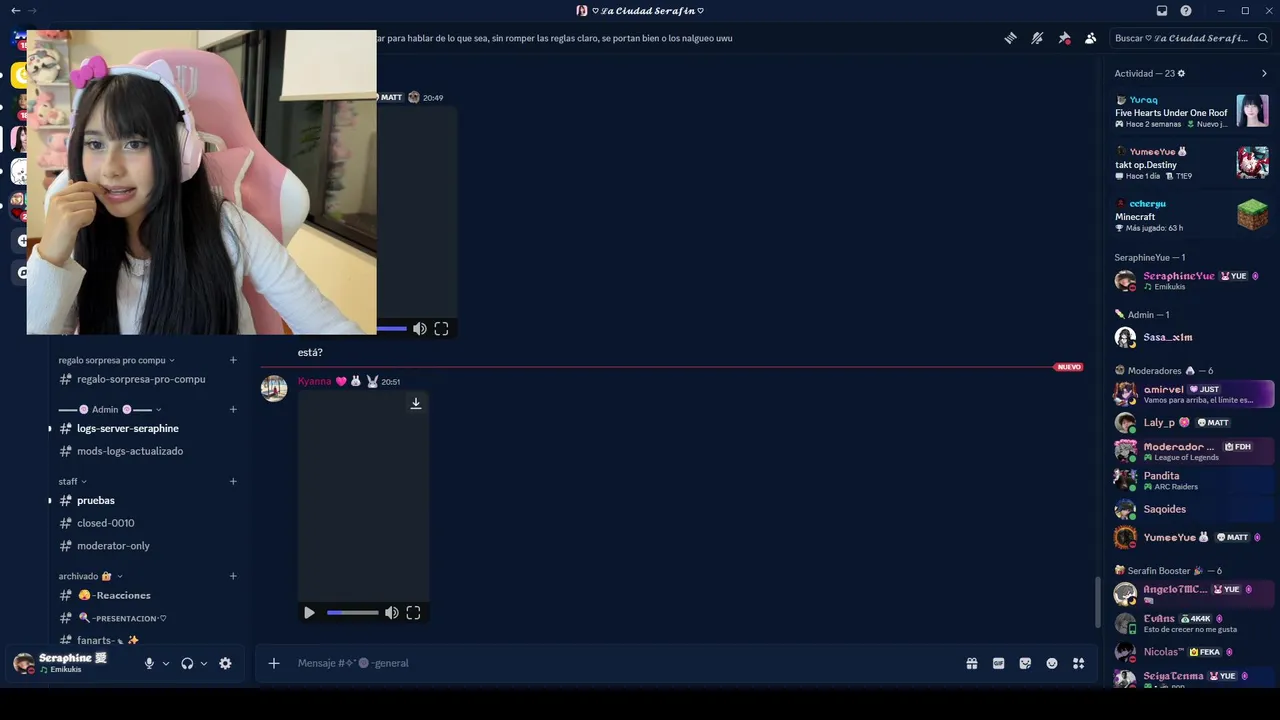This screenshot has width=1280, height=720.
Task: Click Kyanna's username in chat
Action: [x=314, y=381]
